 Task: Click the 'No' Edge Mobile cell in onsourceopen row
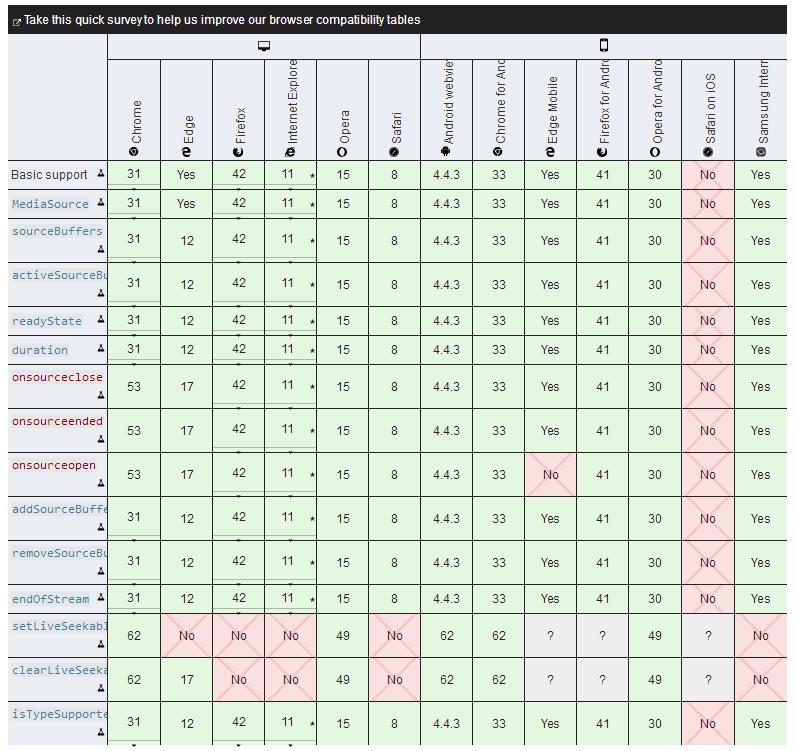click(550, 474)
